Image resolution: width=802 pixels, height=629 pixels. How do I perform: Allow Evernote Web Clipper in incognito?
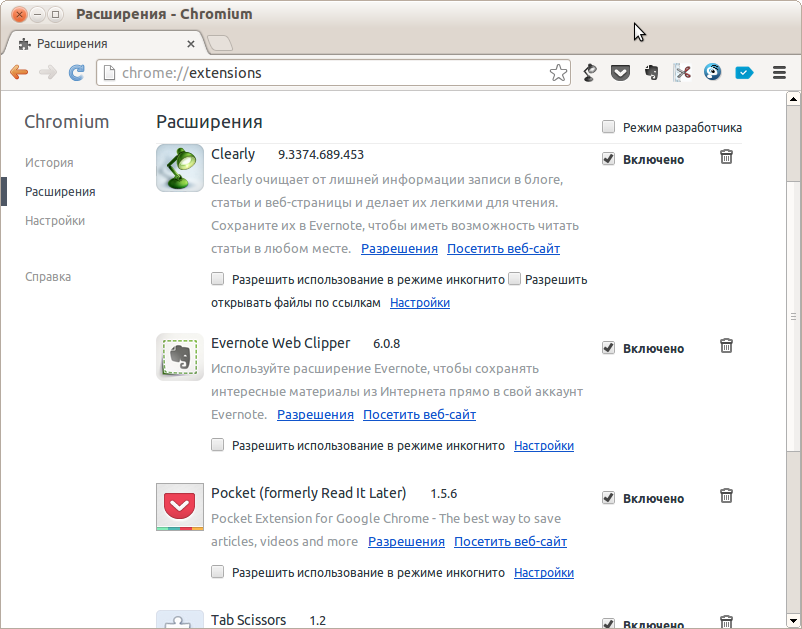pos(217,445)
